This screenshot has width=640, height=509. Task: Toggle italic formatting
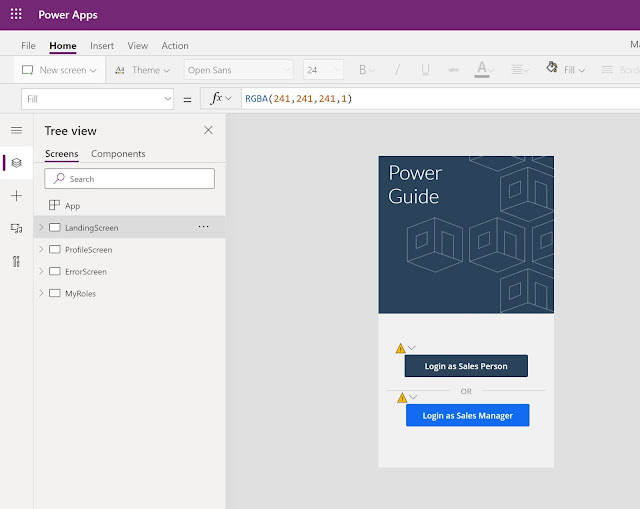(397, 70)
